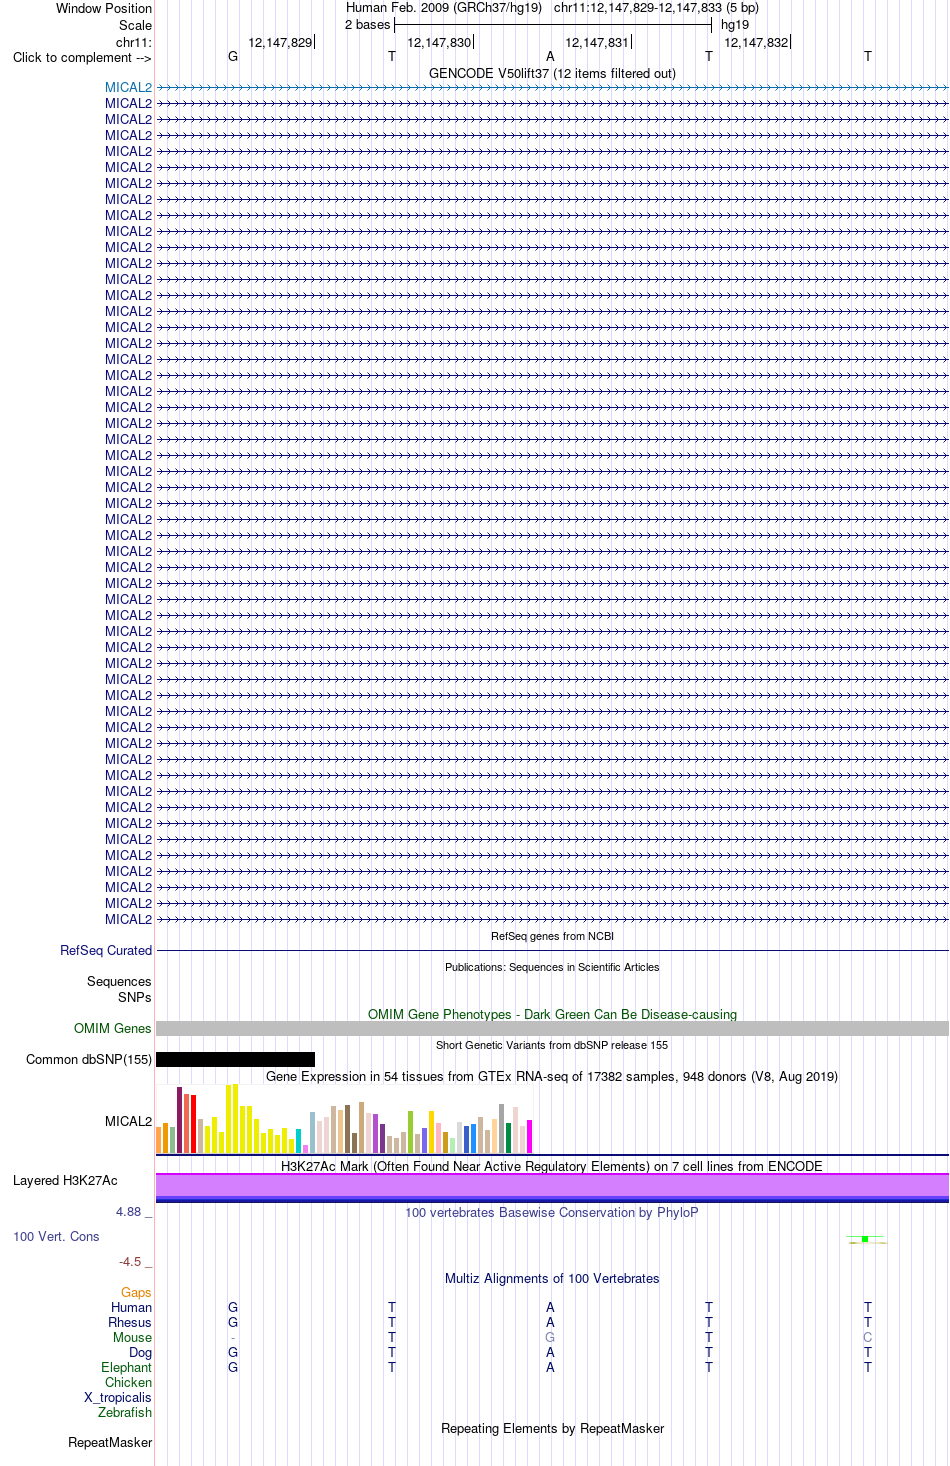Viewport: 950px width, 1466px height.
Task: Click the RepeatMasker track label
Action: (x=110, y=1442)
